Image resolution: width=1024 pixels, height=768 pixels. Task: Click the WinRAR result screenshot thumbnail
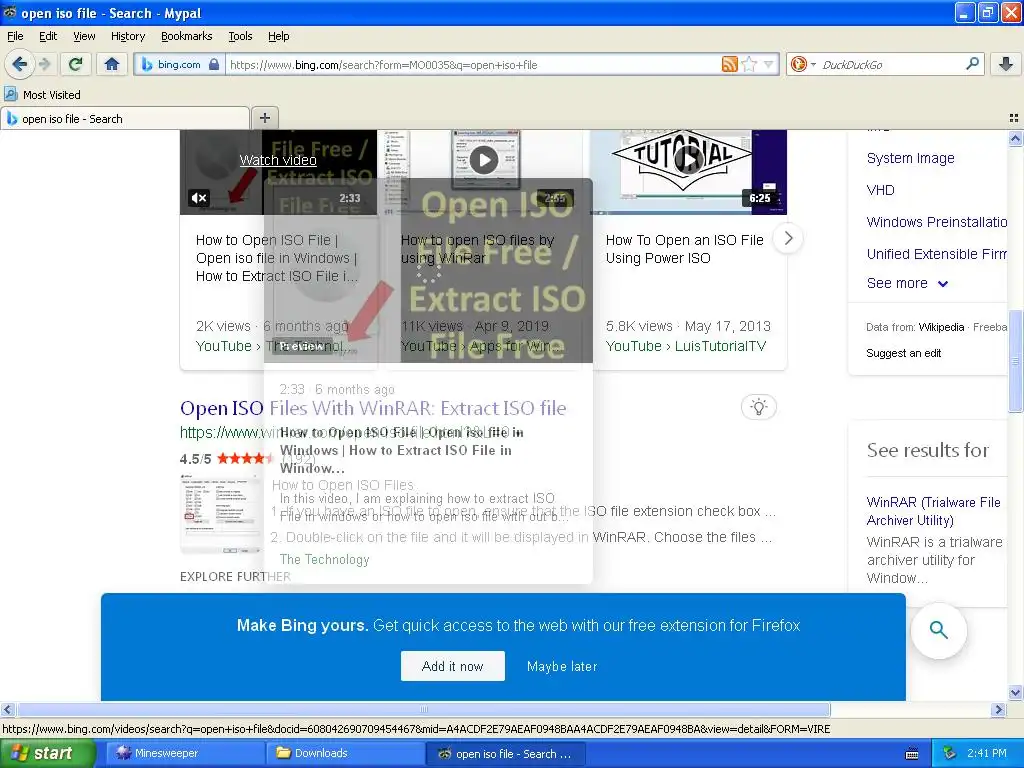(x=220, y=514)
